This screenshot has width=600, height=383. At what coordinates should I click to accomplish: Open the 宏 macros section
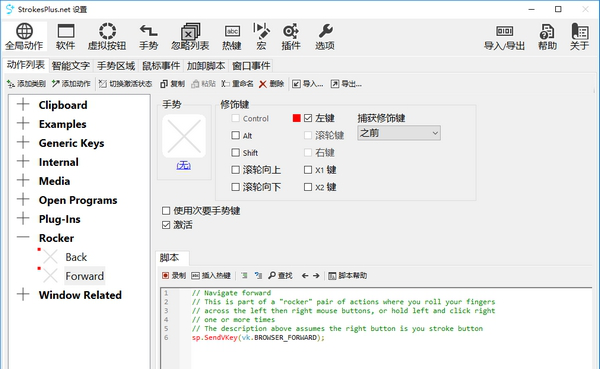coord(261,37)
